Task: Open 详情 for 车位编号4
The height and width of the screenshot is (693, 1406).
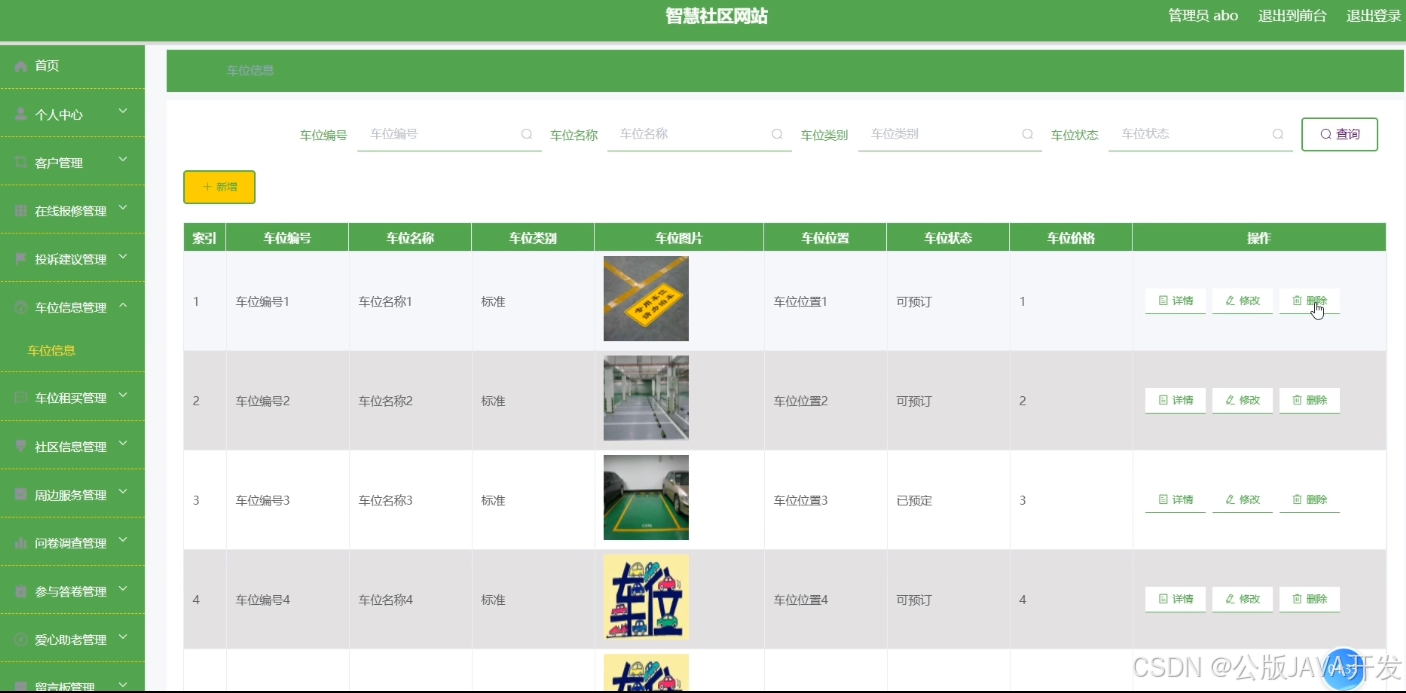Action: click(x=1175, y=599)
